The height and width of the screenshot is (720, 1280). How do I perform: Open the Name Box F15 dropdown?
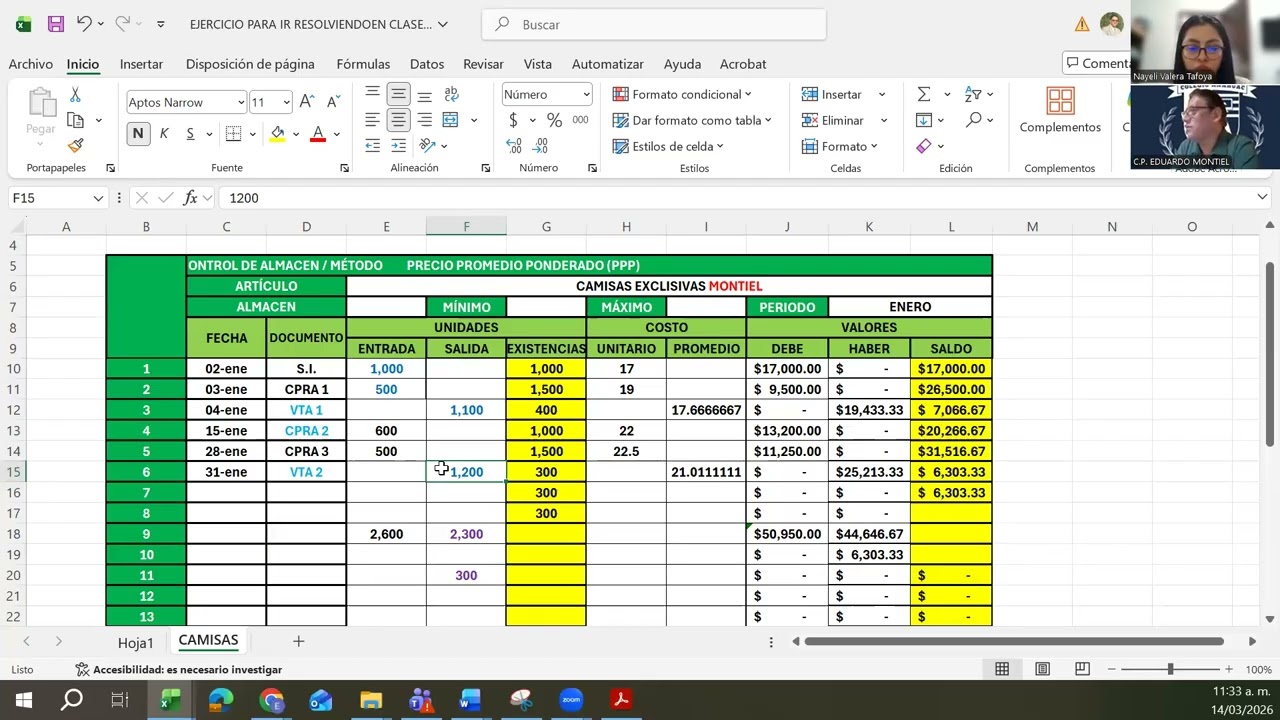click(98, 198)
